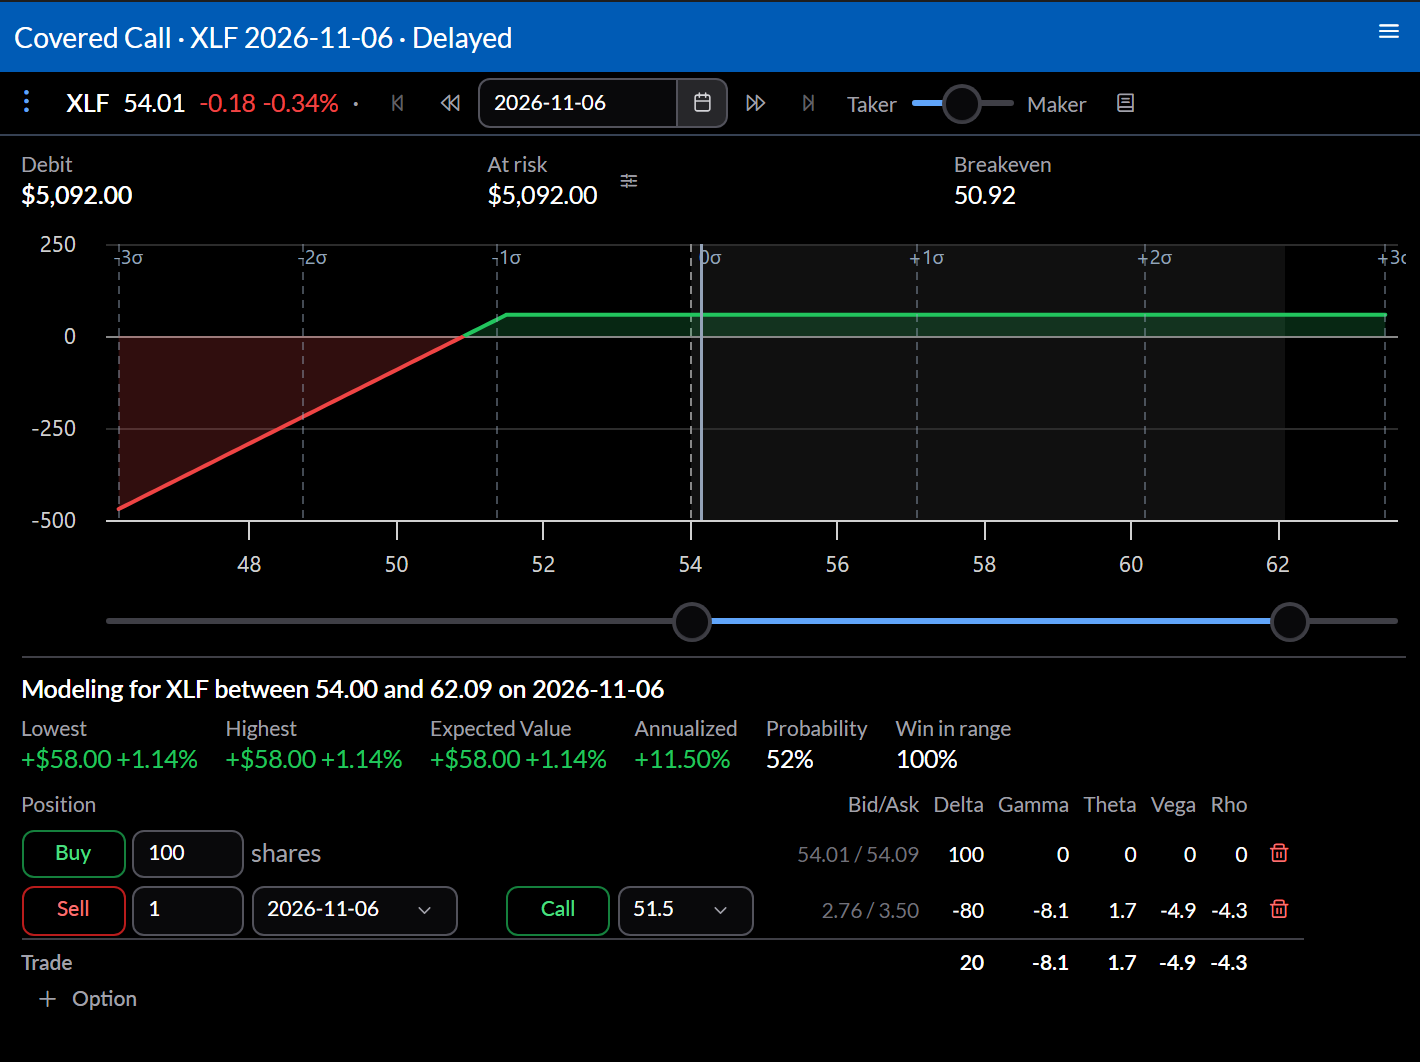Click the Taker label
Screen dimensions: 1420x1062
pyautogui.click(x=872, y=104)
